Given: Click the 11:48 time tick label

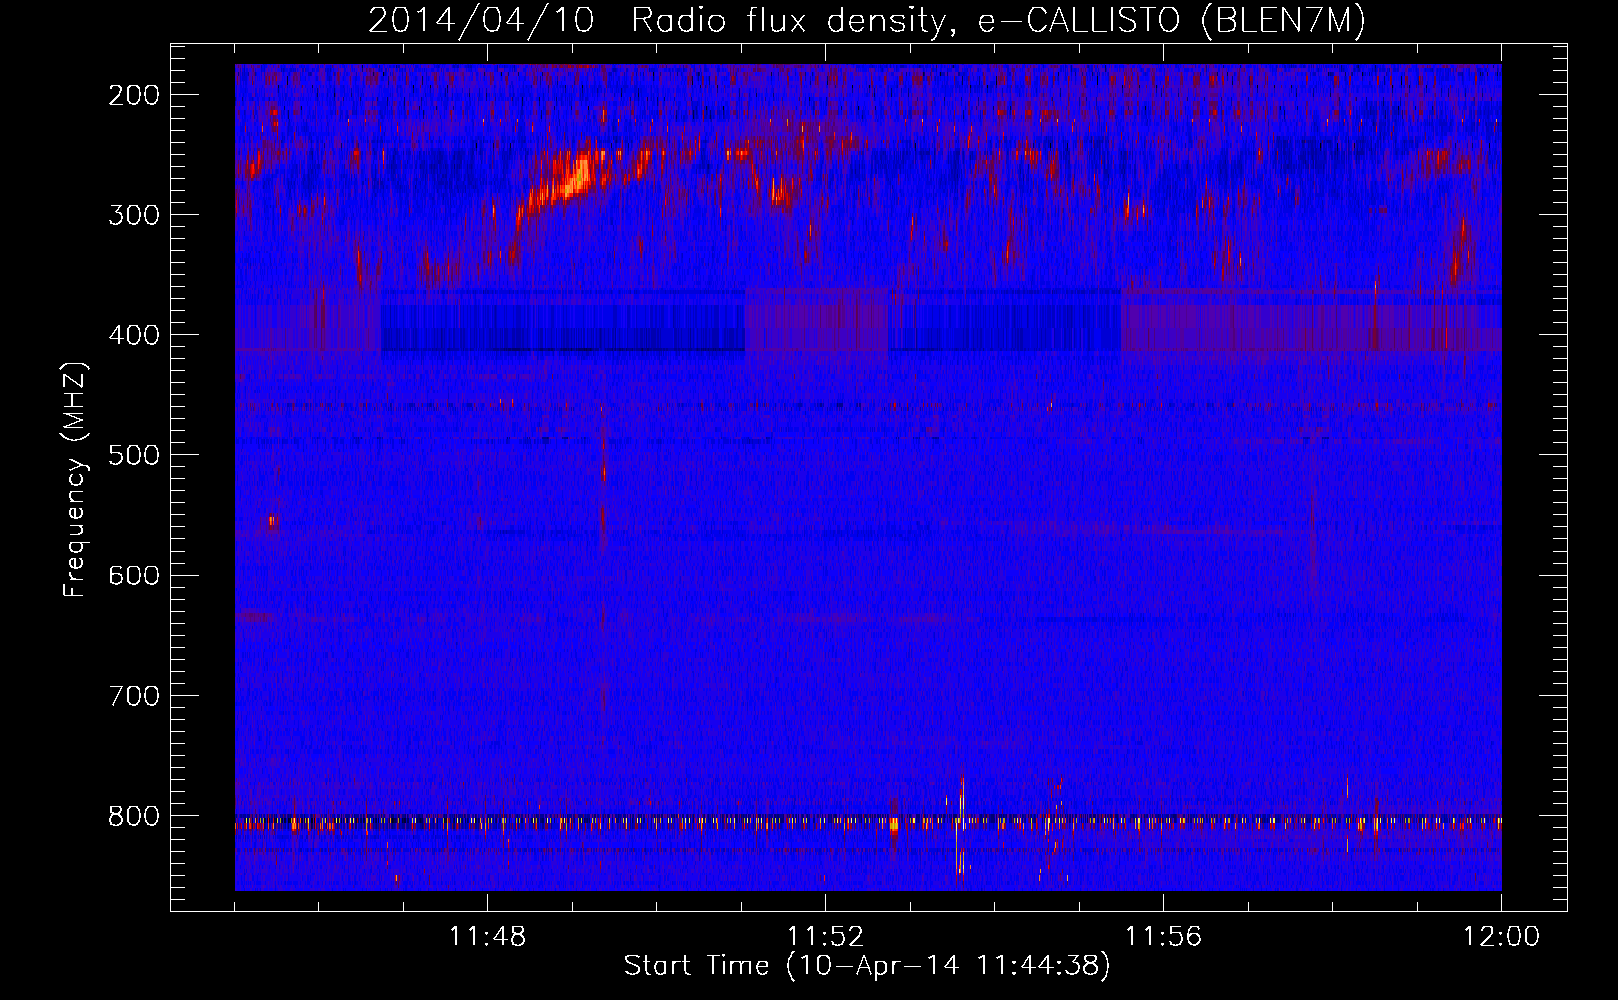Looking at the screenshot, I should (x=488, y=936).
